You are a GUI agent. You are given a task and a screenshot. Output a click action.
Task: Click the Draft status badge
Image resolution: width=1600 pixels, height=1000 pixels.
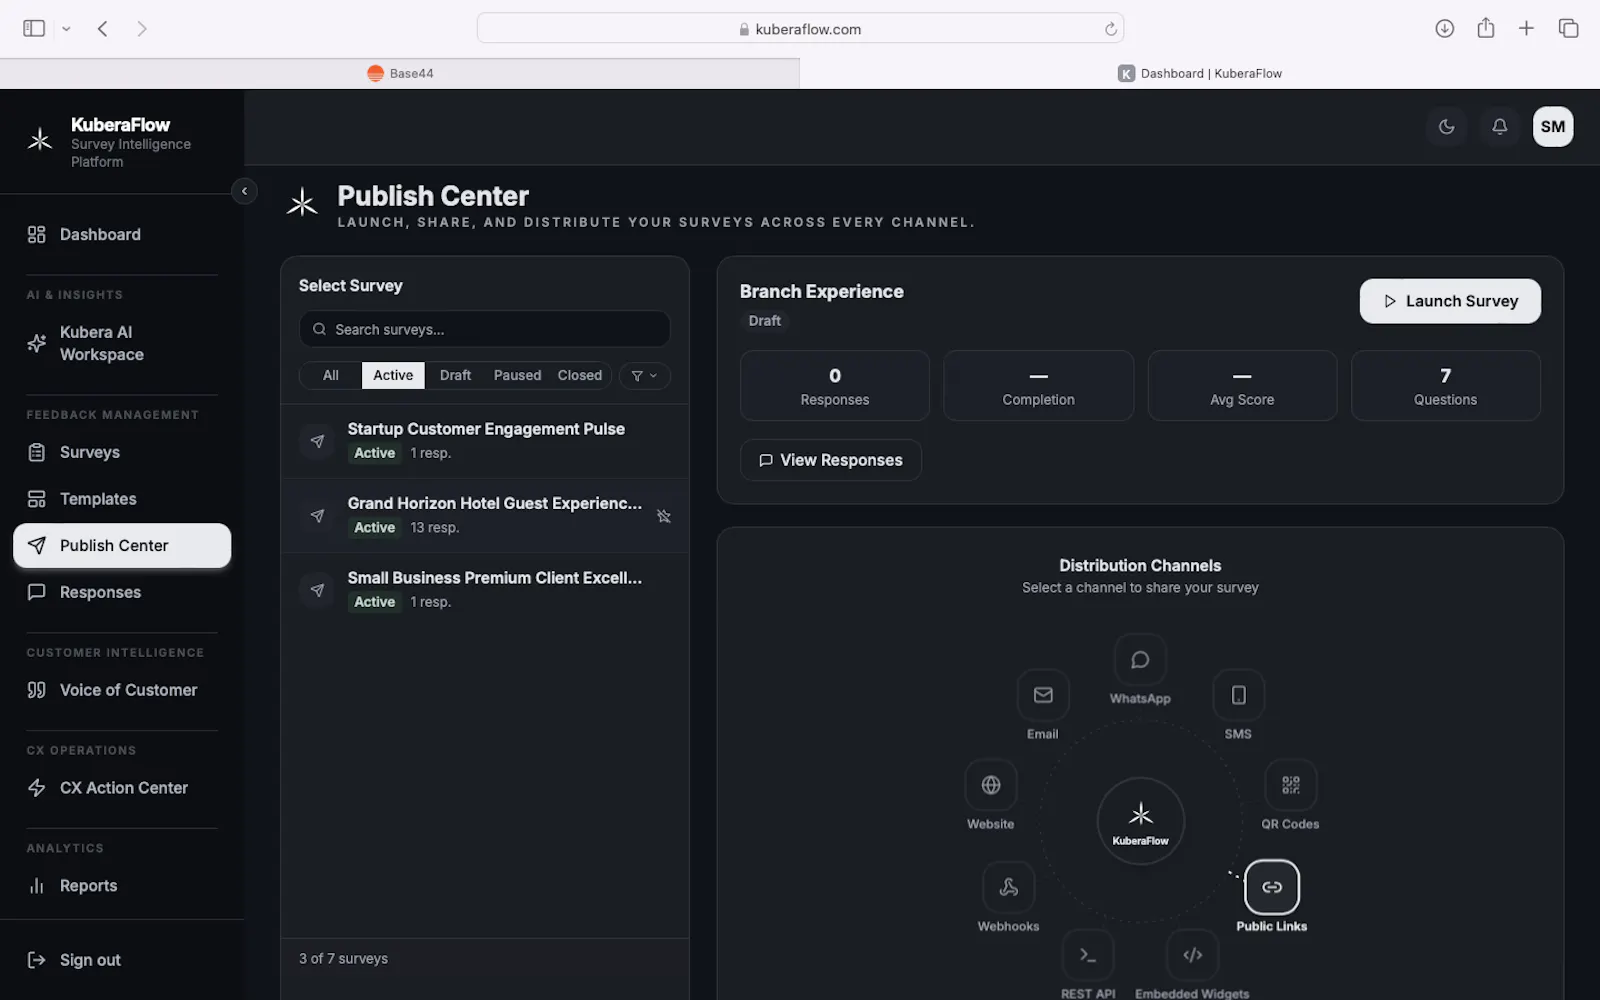pos(765,321)
